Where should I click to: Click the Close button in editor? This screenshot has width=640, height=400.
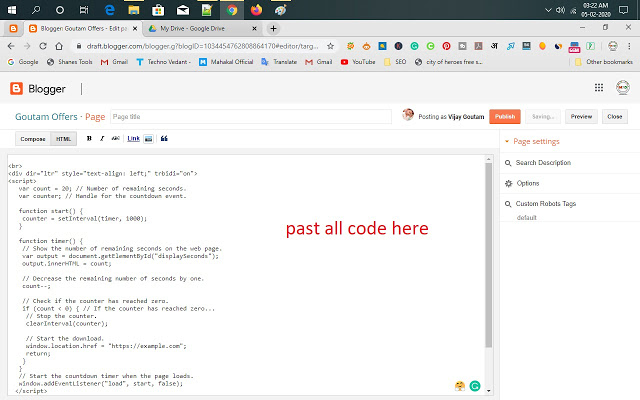coord(614,116)
